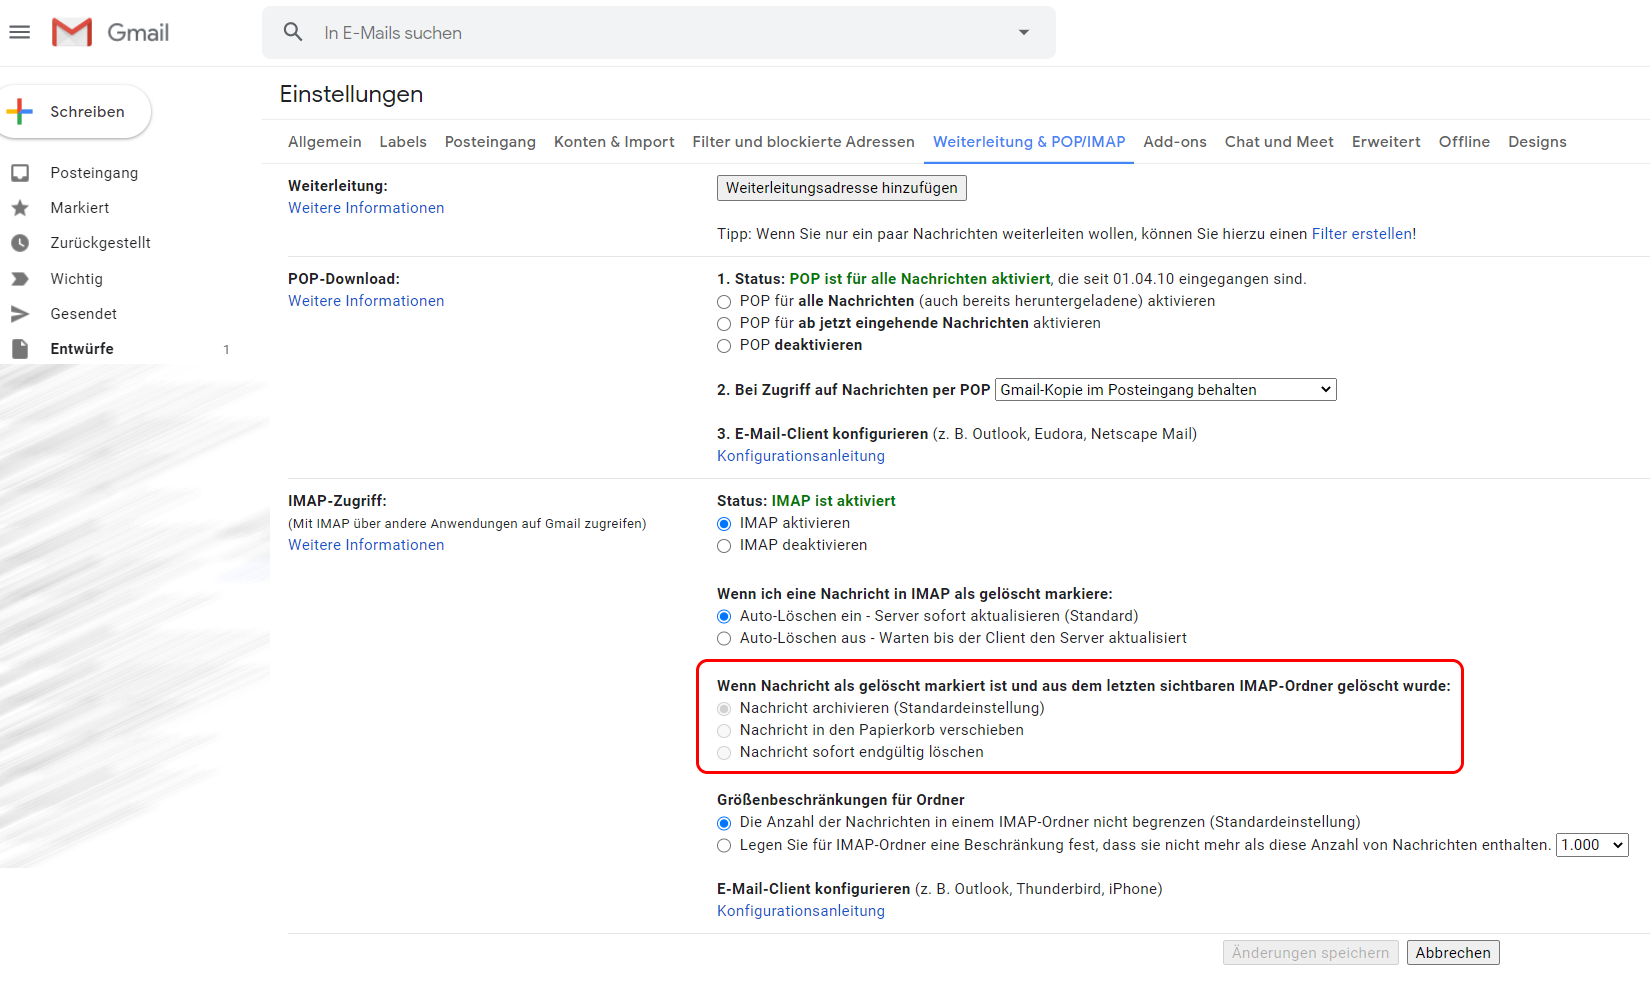Click the colorful plus compose icon
1650x987 pixels.
click(20, 111)
